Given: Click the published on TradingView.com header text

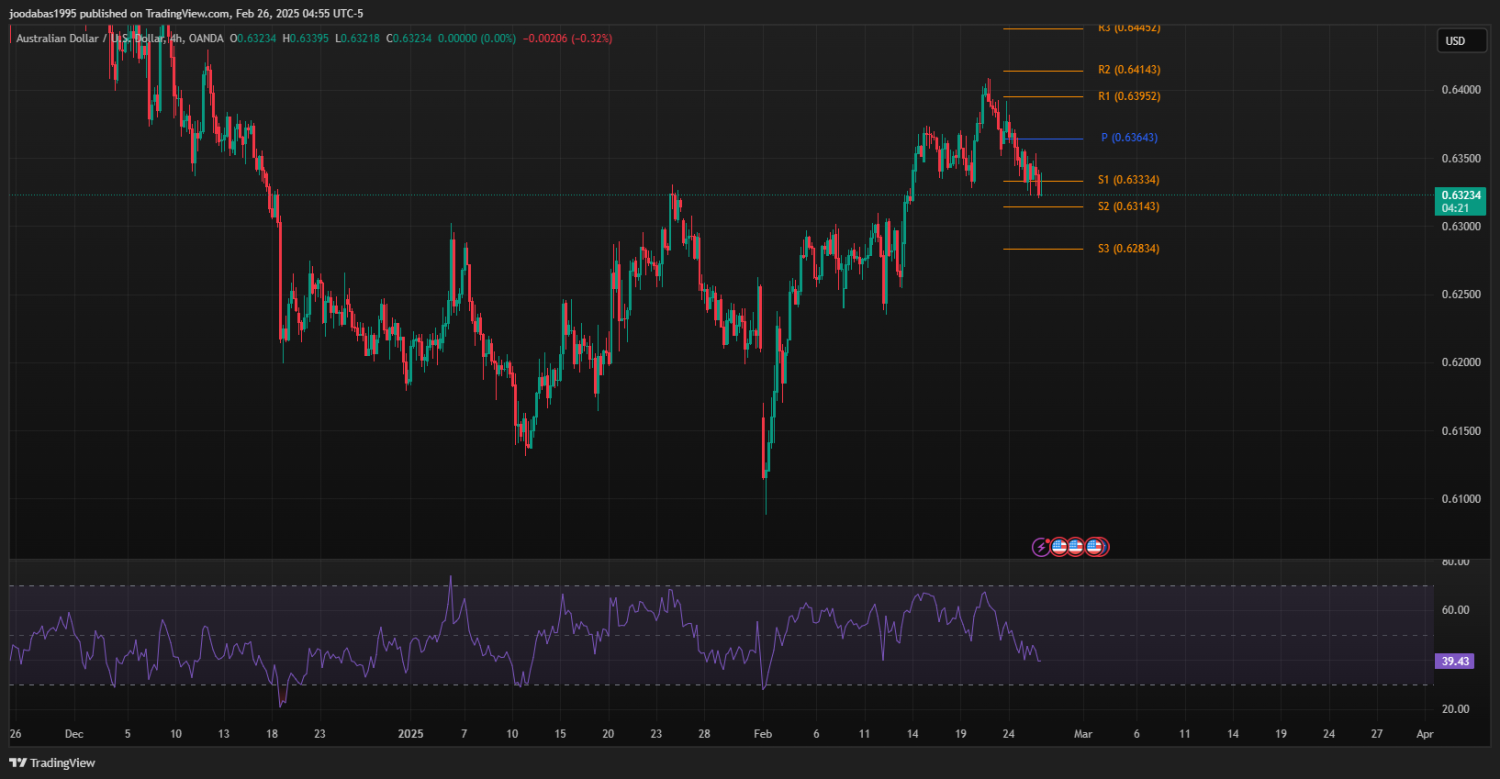Looking at the screenshot, I should [x=186, y=13].
